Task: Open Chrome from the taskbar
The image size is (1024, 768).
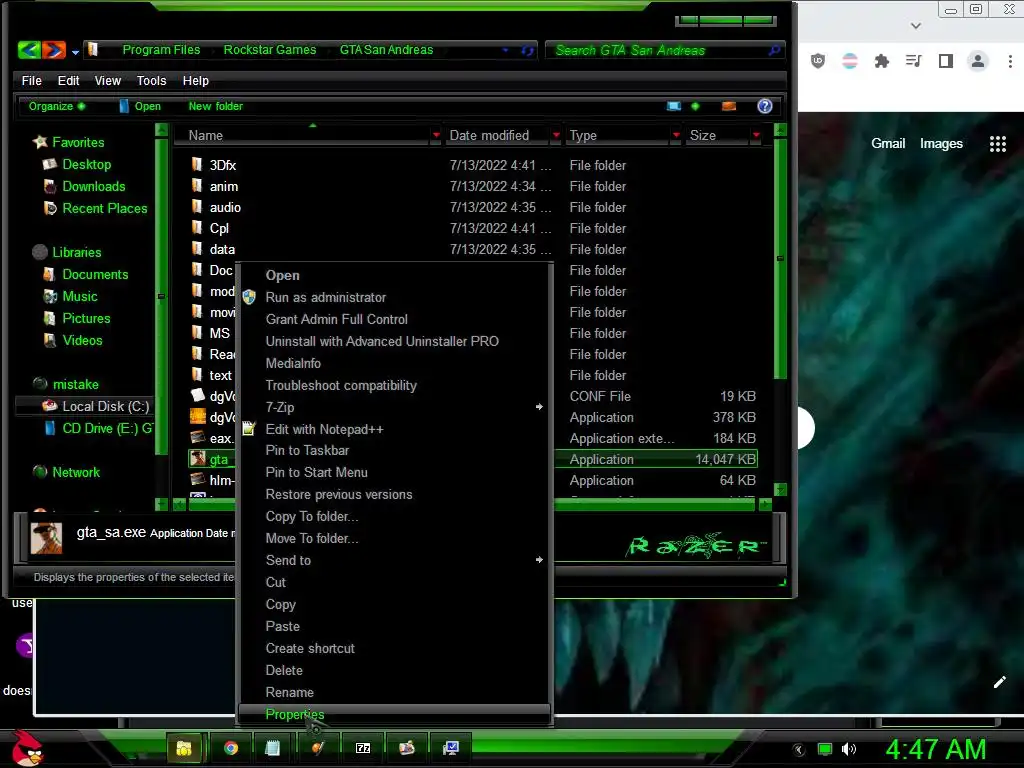Action: point(231,748)
